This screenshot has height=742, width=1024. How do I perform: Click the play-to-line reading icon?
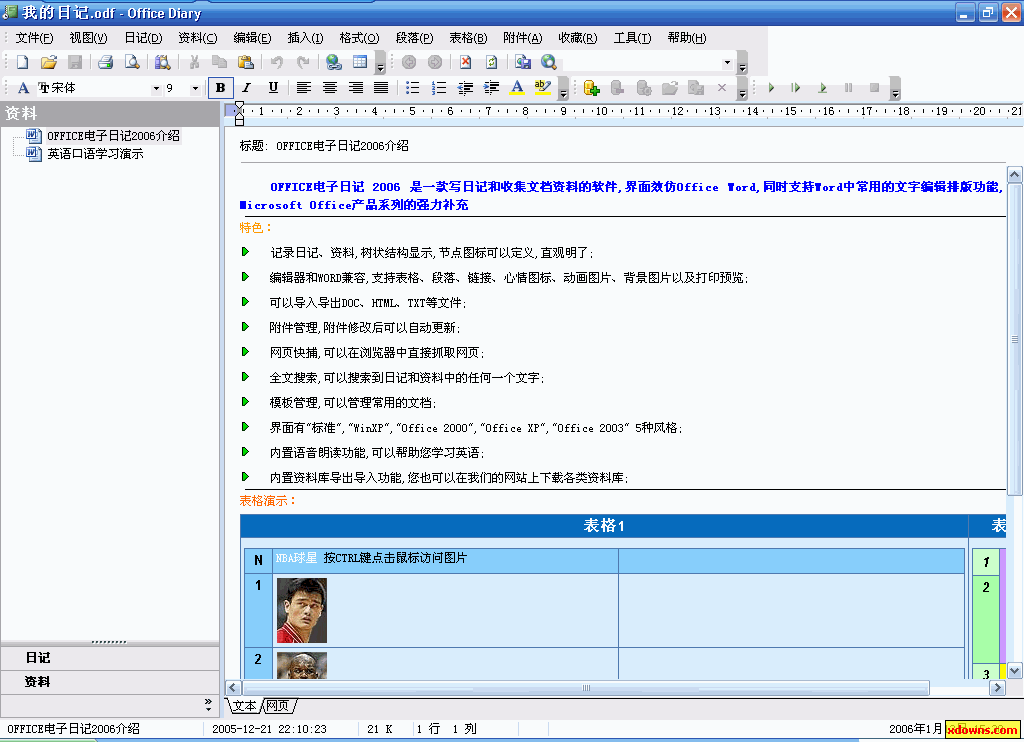tap(822, 88)
